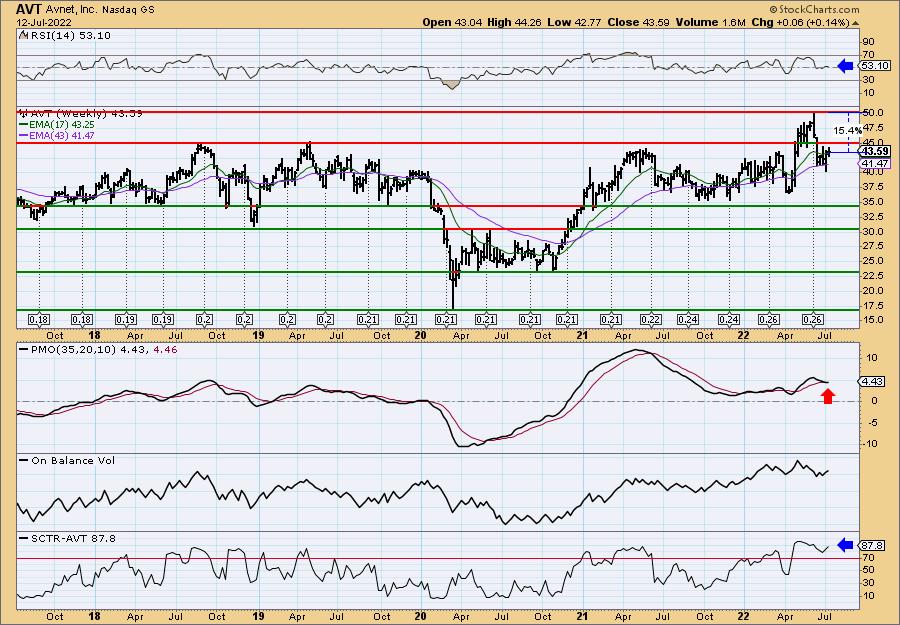Click the 53.10 RSI value tag
The height and width of the screenshot is (625, 900).
(x=875, y=65)
